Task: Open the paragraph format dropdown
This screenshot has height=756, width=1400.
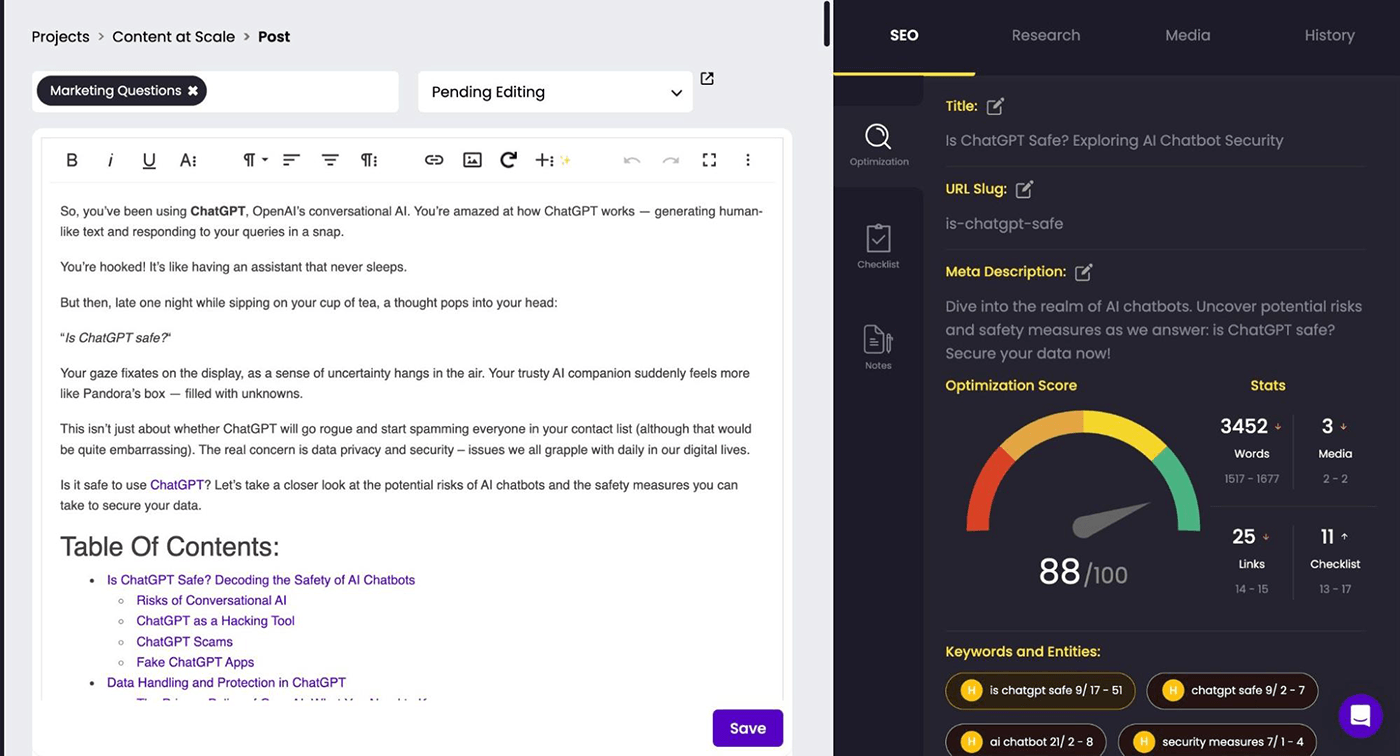Action: [255, 160]
